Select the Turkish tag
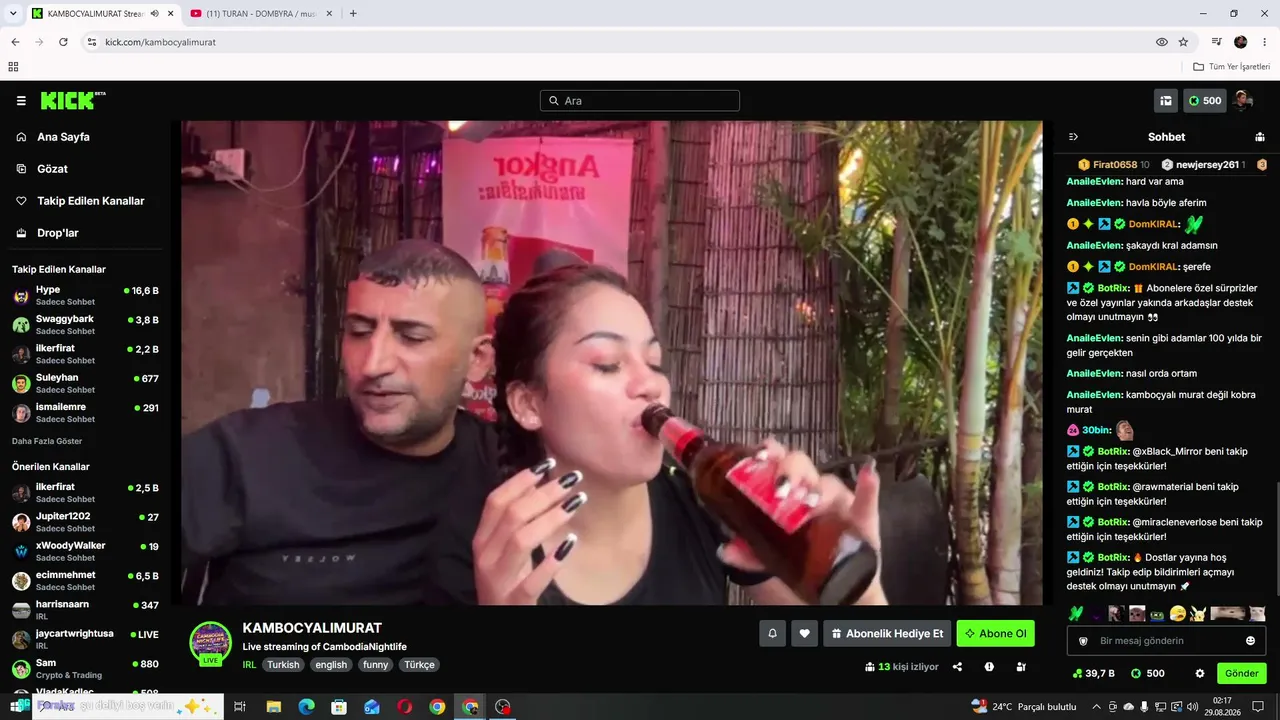Viewport: 1280px width, 720px height. coord(283,665)
